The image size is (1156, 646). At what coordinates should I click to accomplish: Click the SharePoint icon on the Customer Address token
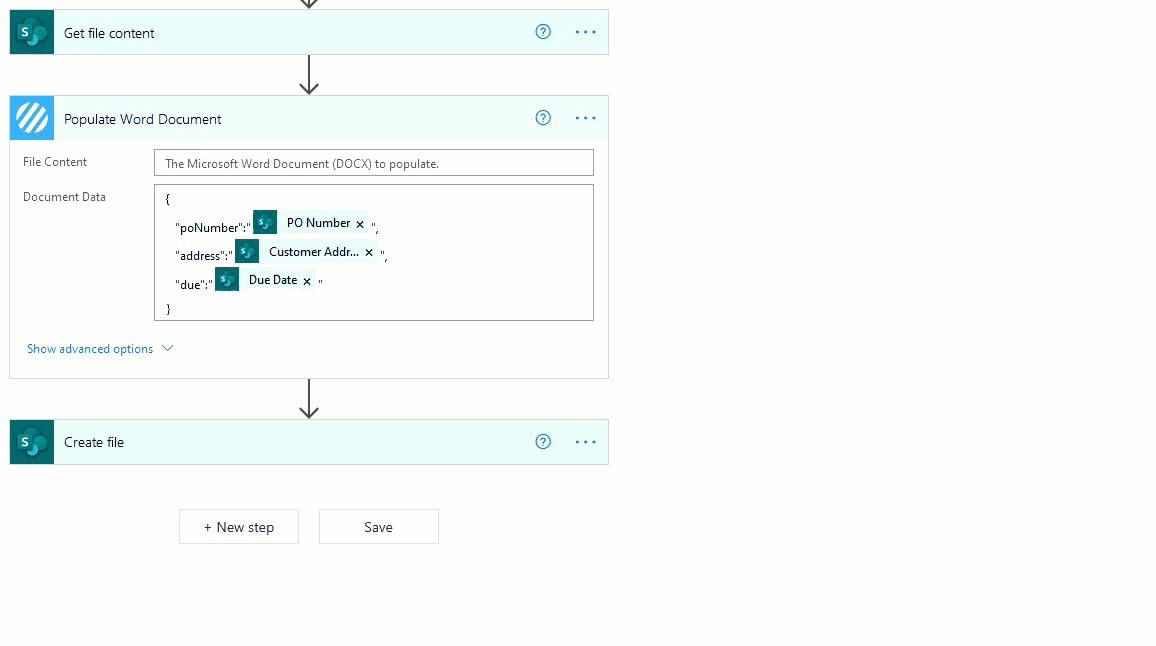247,251
